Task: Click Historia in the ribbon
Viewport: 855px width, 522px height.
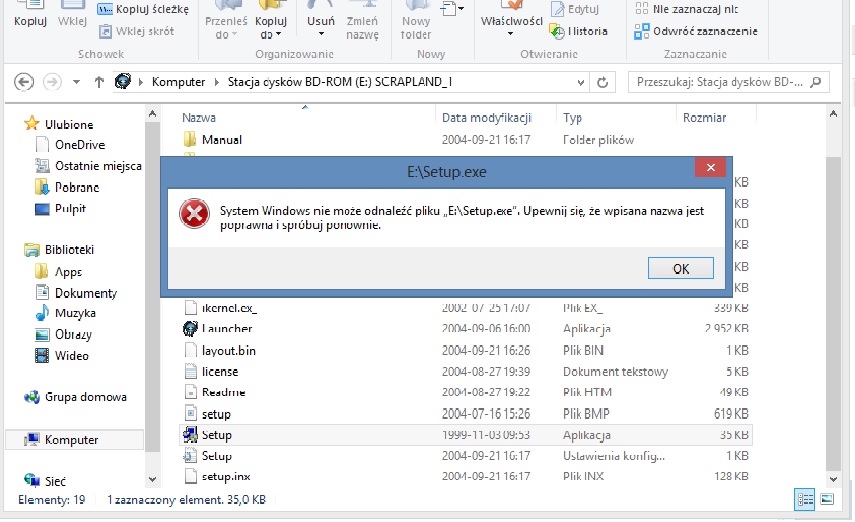Action: 579,31
